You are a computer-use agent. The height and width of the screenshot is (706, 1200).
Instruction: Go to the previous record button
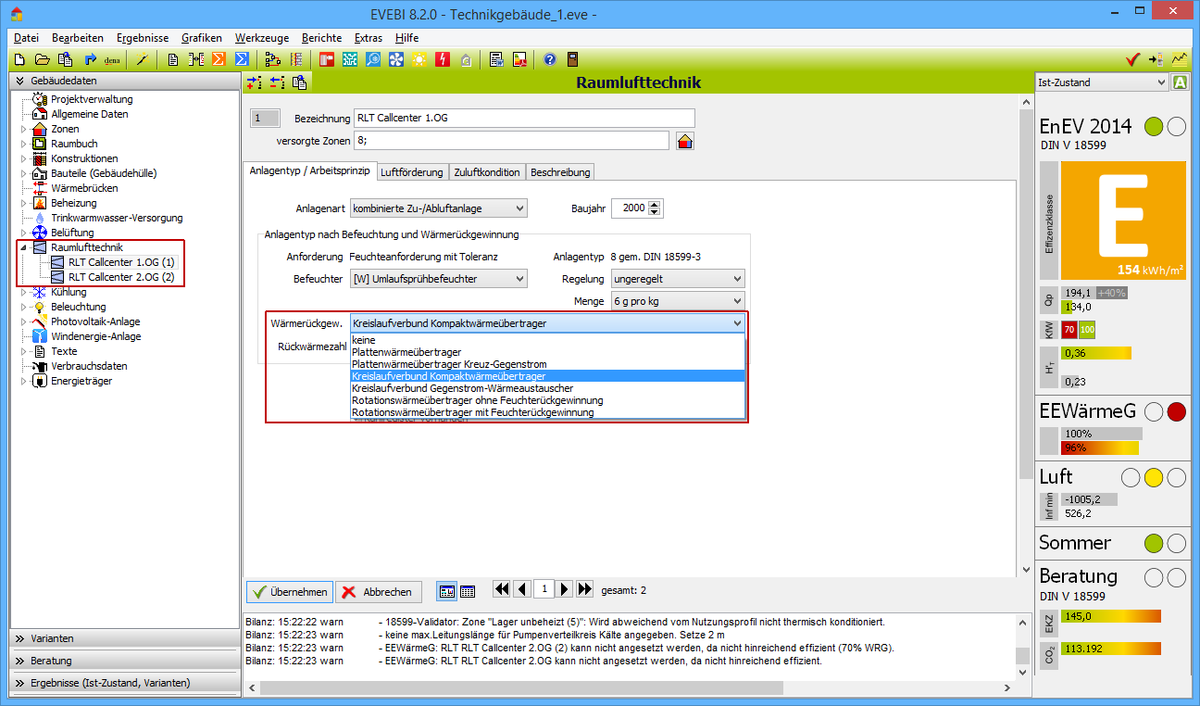[x=522, y=590]
